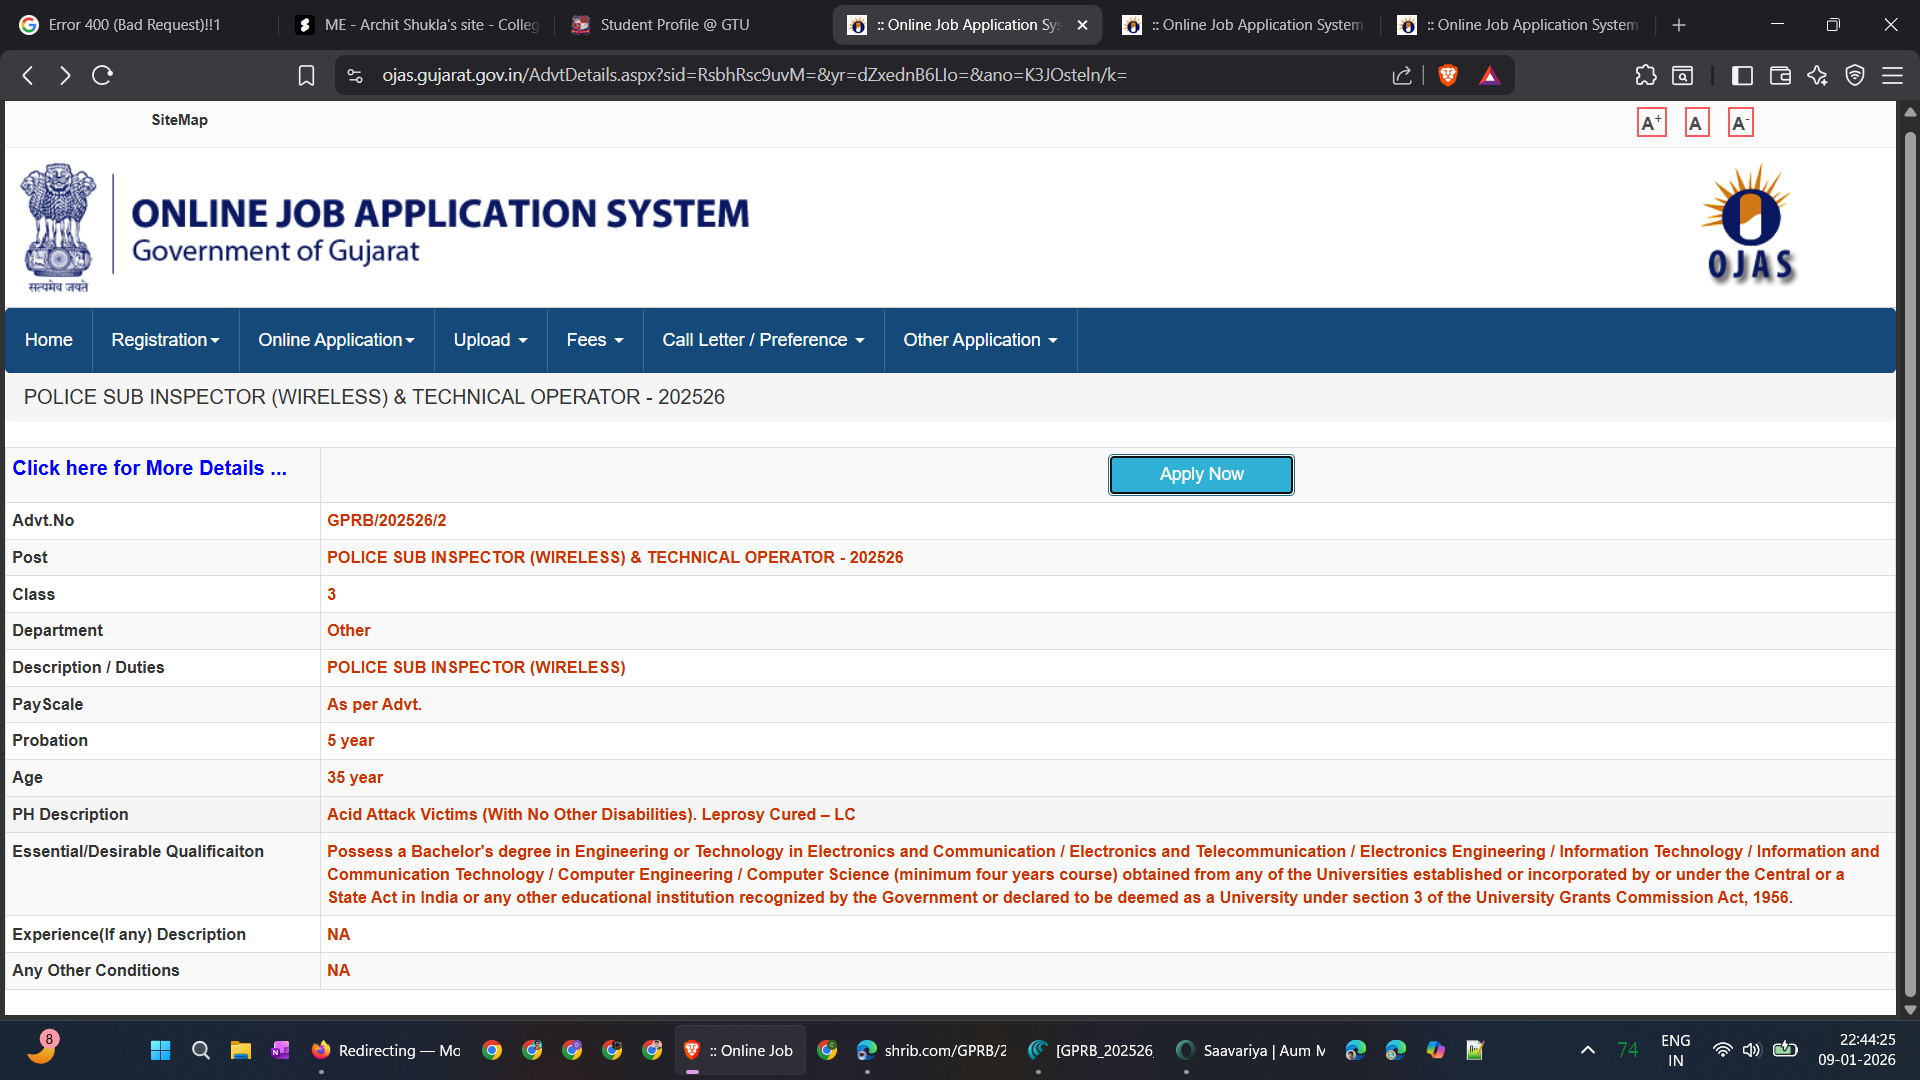The image size is (1920, 1080).
Task: Bookmark this page with the bookmark icon
Action: (x=306, y=75)
